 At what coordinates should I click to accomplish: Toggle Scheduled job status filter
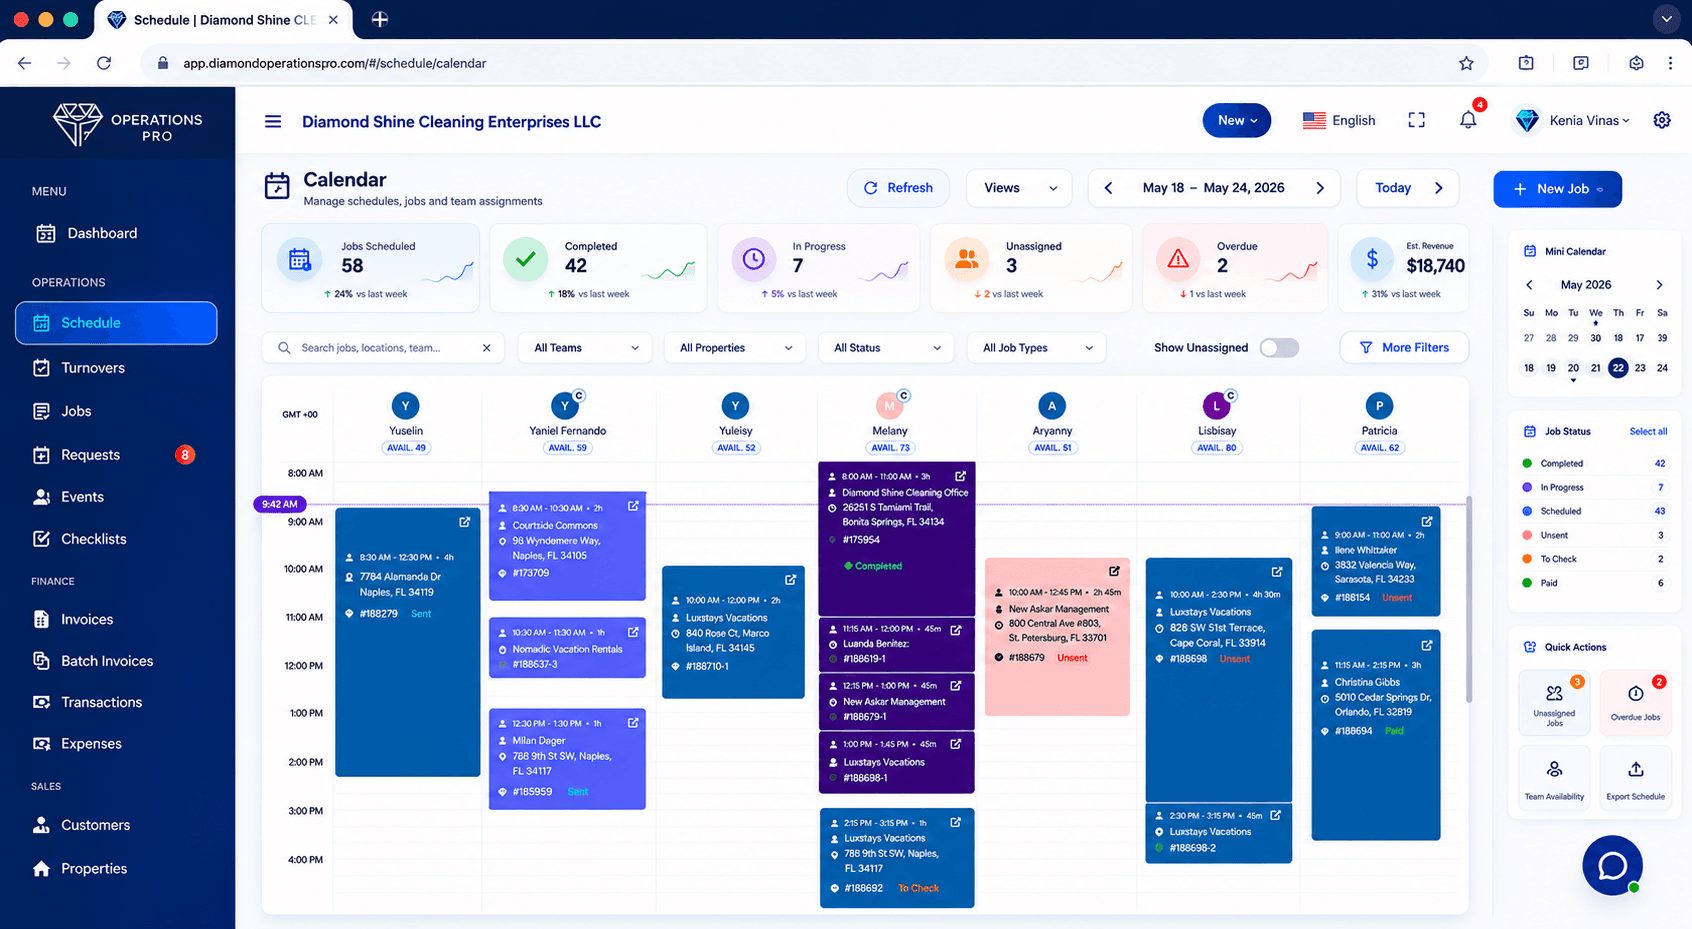click(x=1593, y=511)
